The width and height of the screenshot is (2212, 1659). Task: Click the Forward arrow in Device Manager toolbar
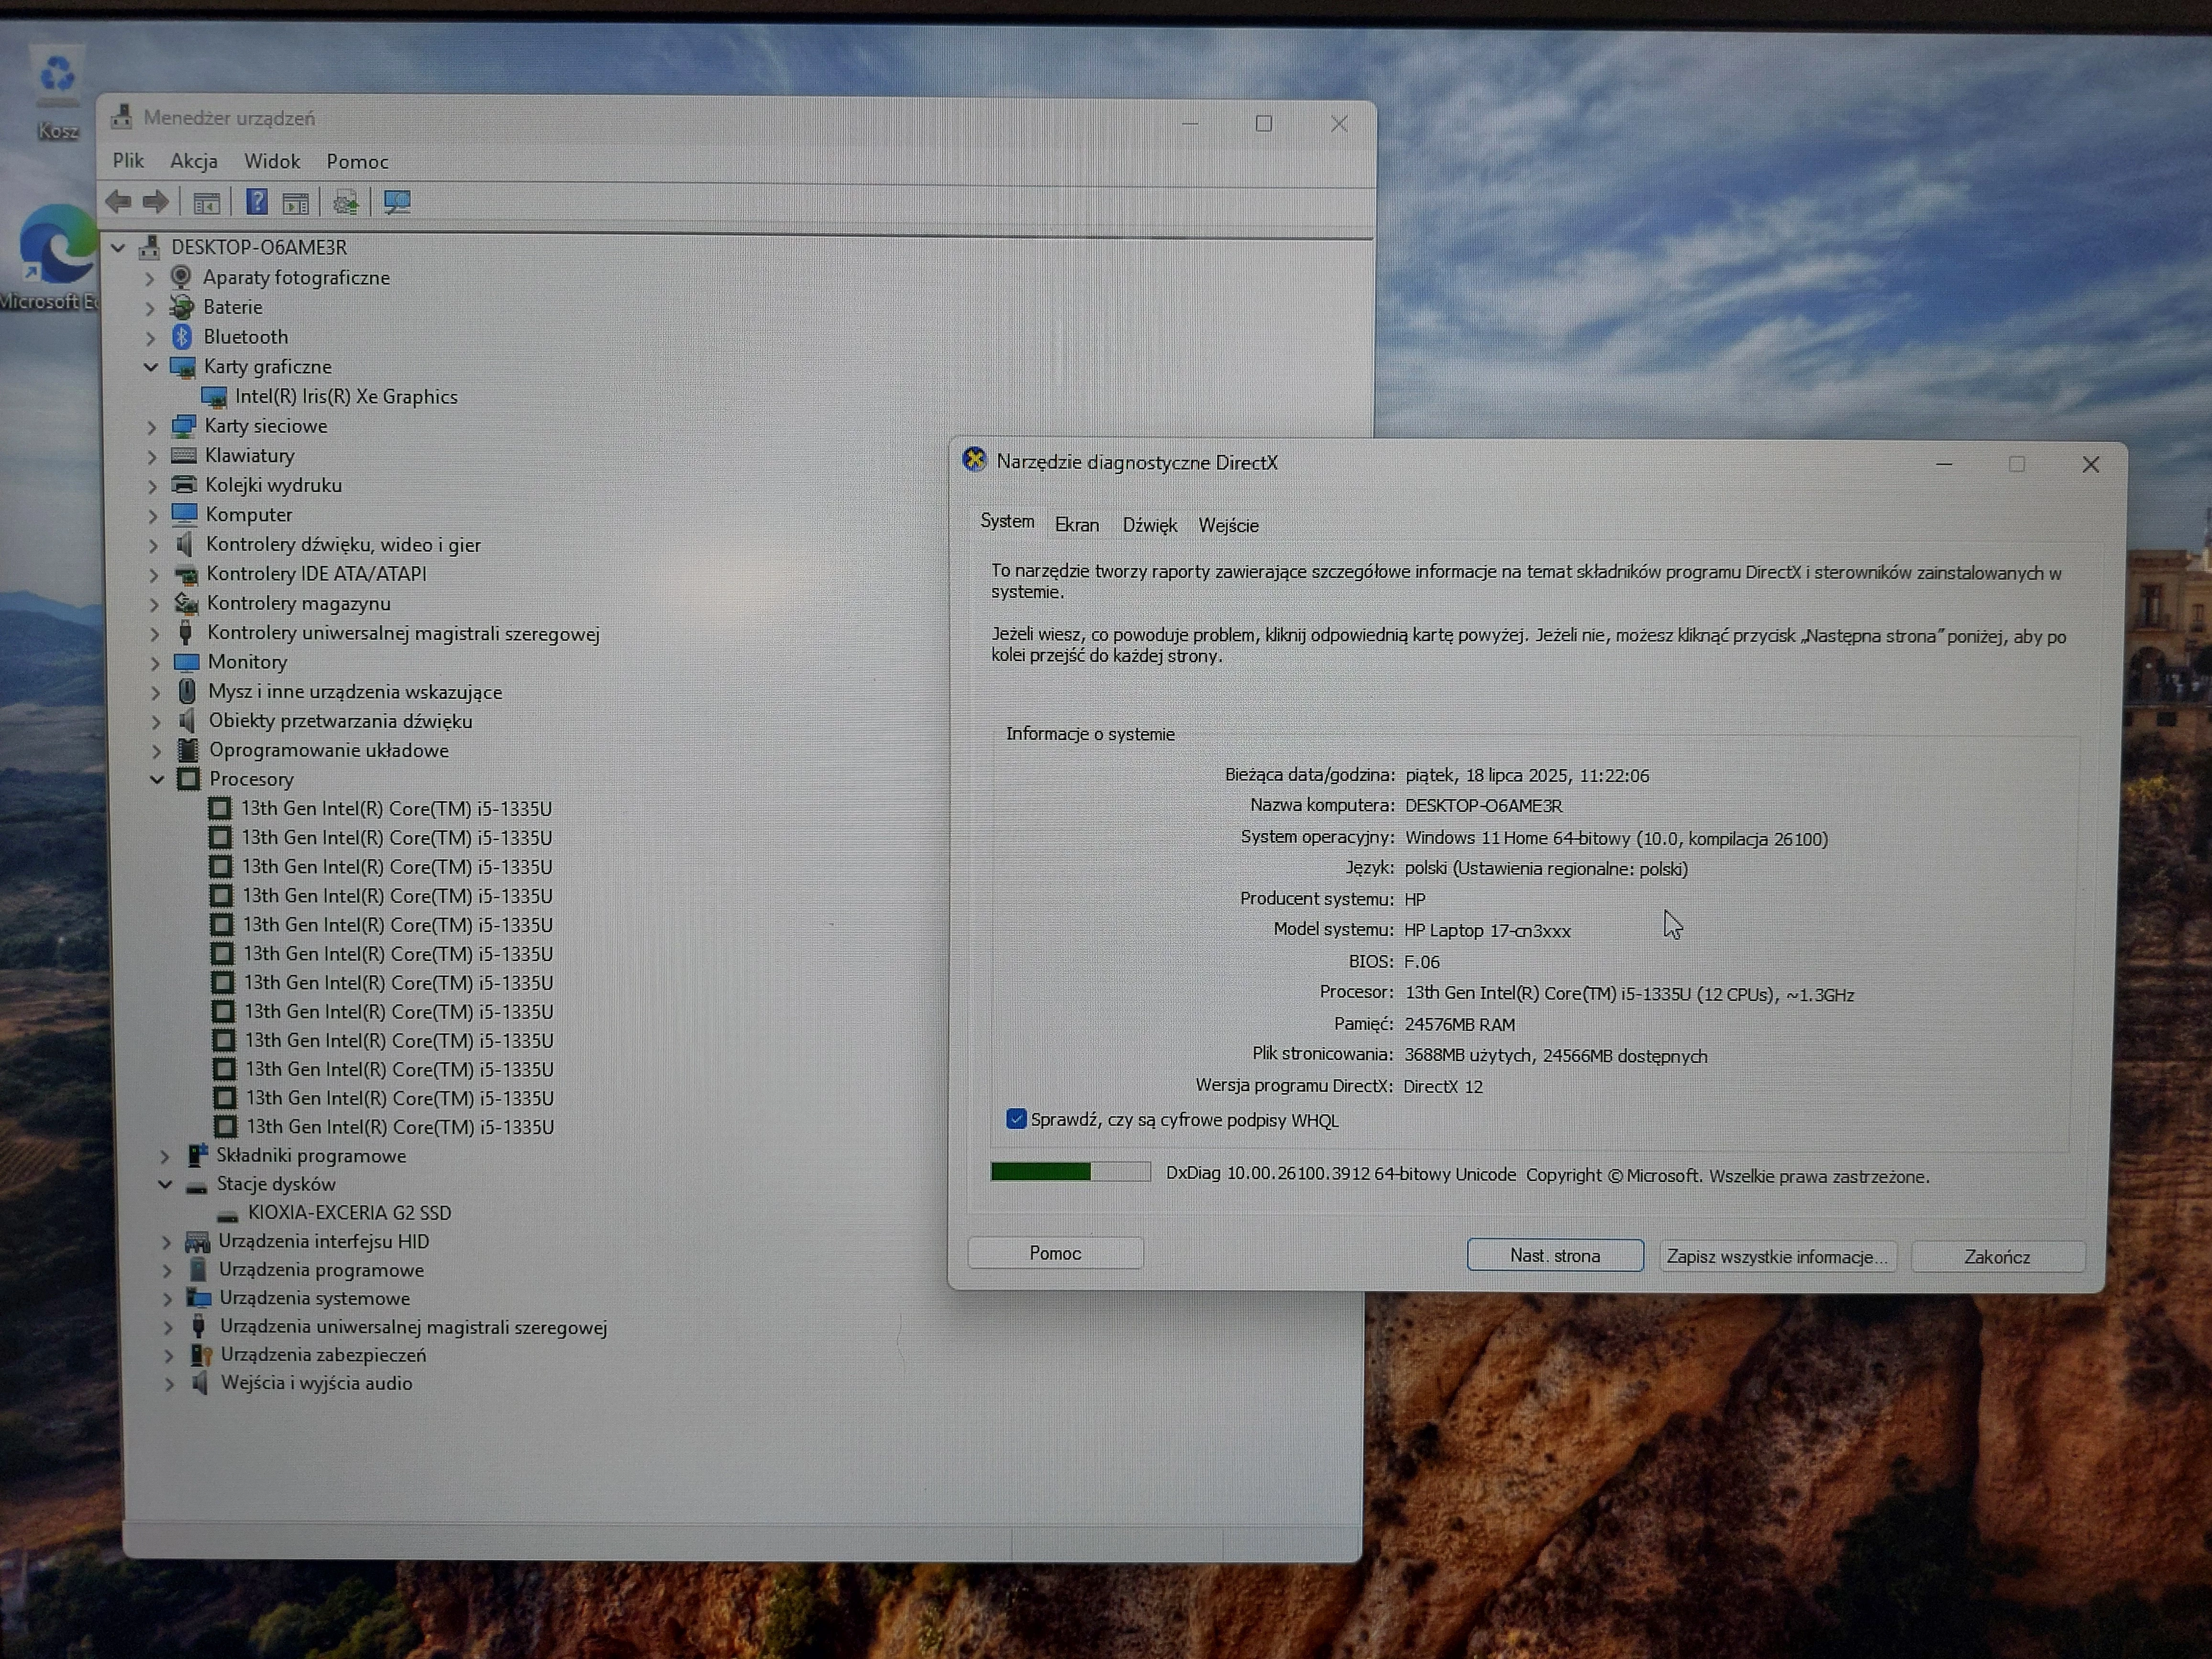155,202
